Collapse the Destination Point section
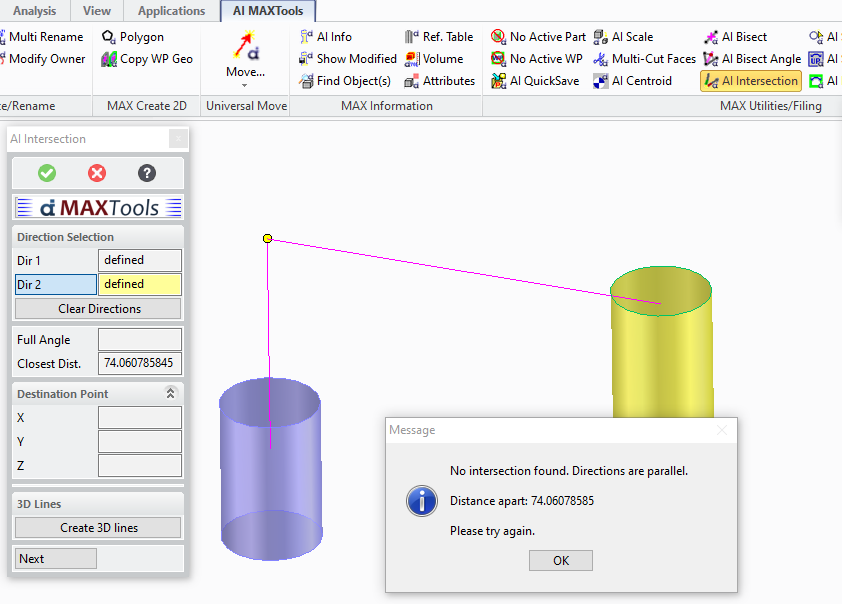Viewport: 842px width, 604px height. point(170,393)
